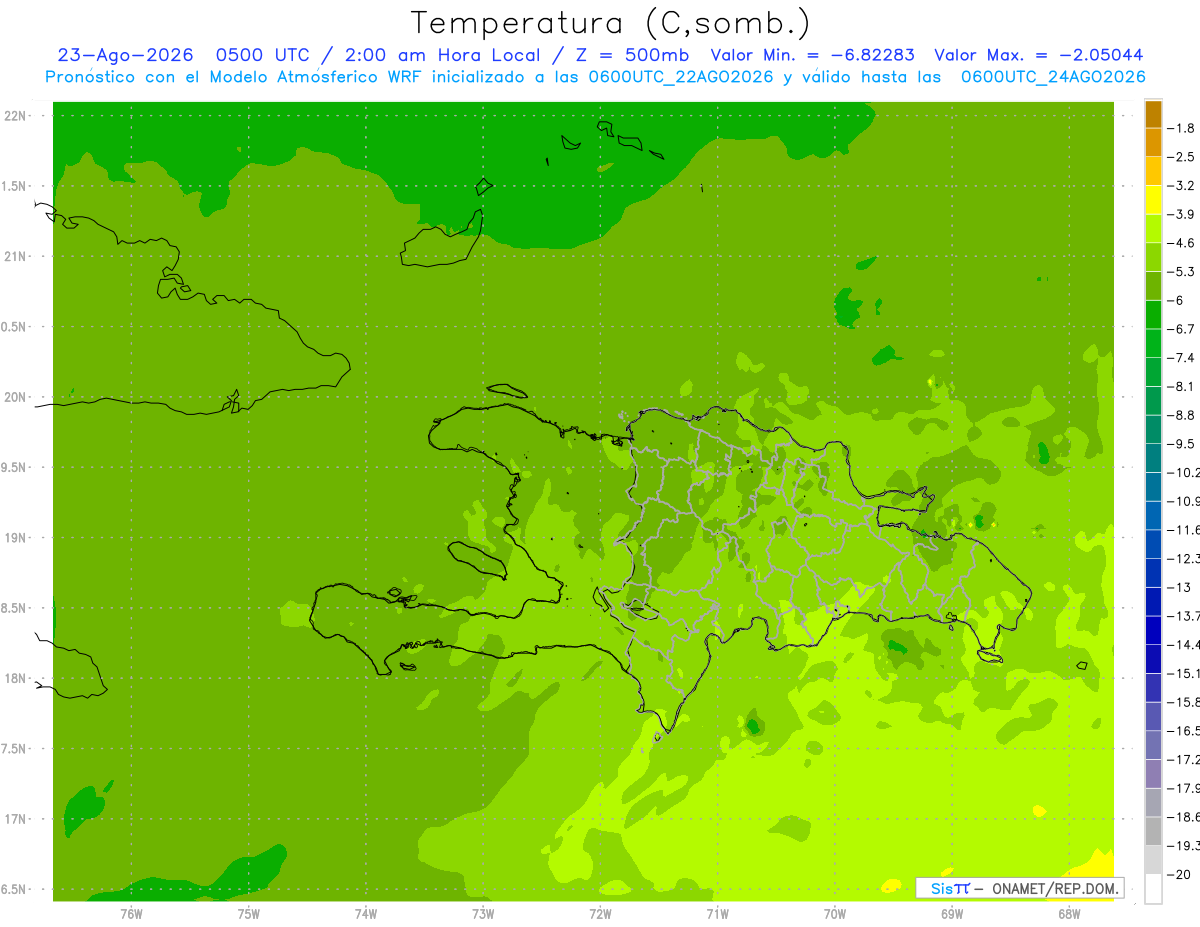The width and height of the screenshot is (1200, 927).
Task: Click the '17N' latitude label
Action: (16, 819)
